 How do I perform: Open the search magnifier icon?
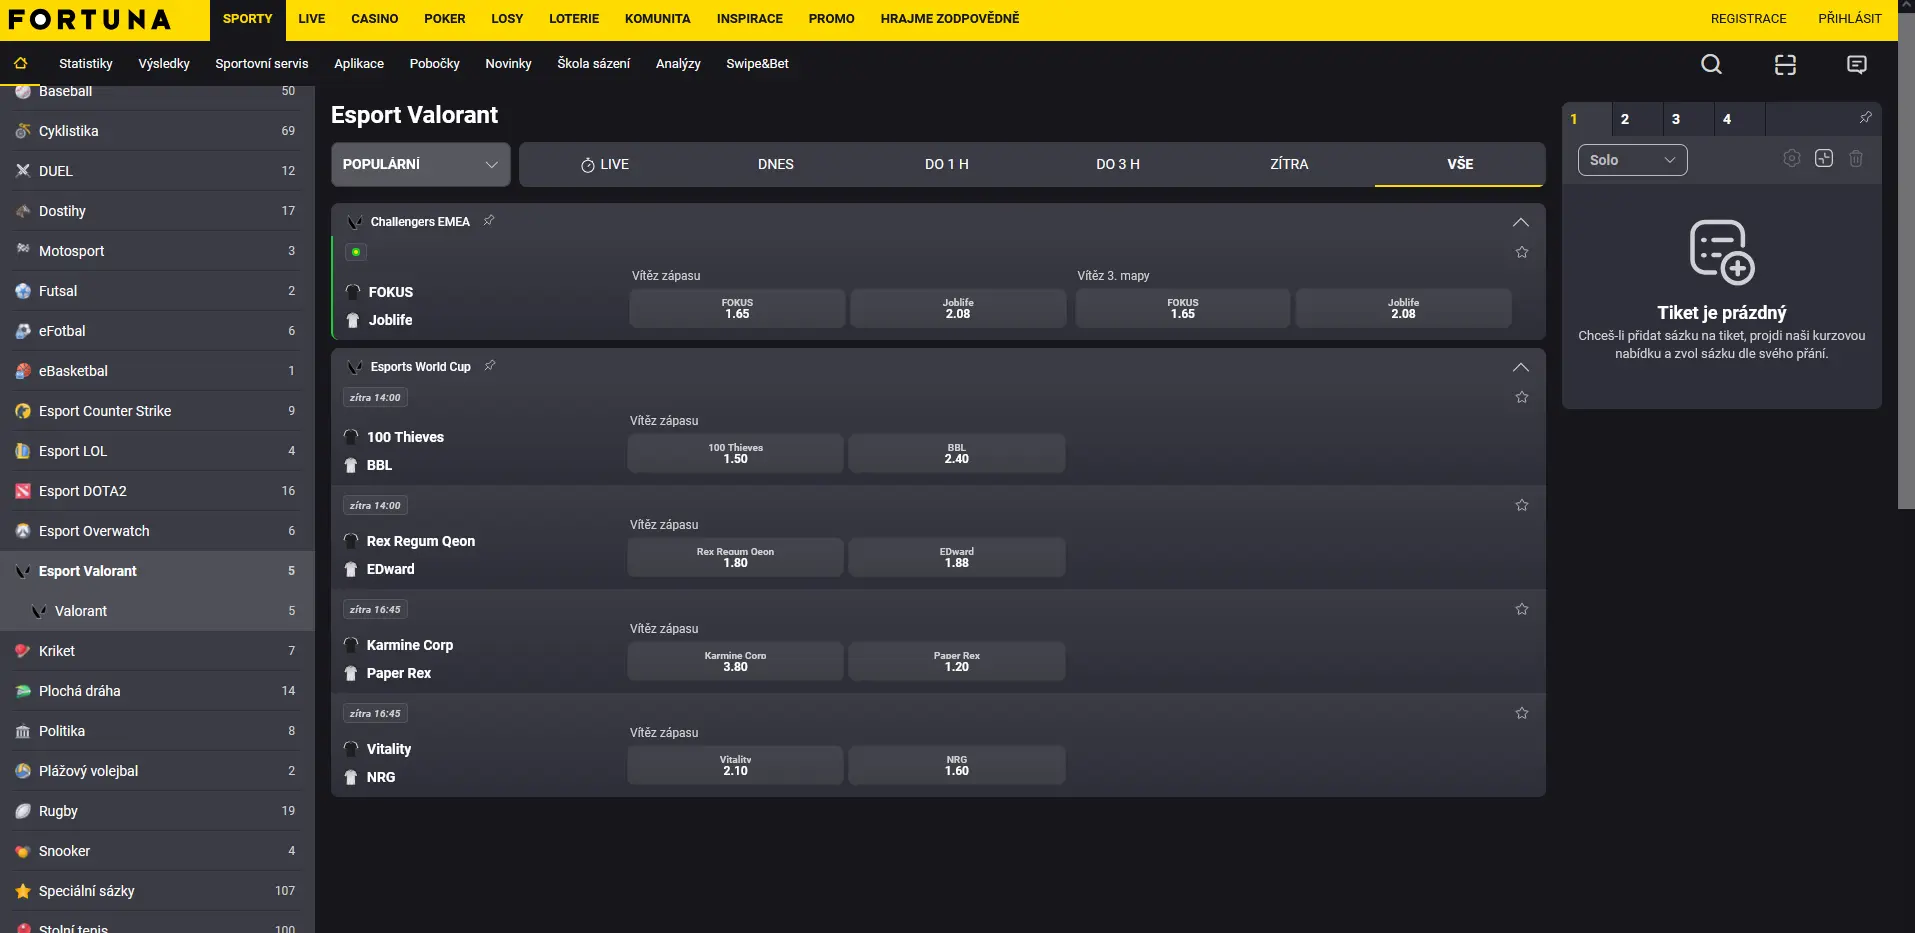[1711, 64]
